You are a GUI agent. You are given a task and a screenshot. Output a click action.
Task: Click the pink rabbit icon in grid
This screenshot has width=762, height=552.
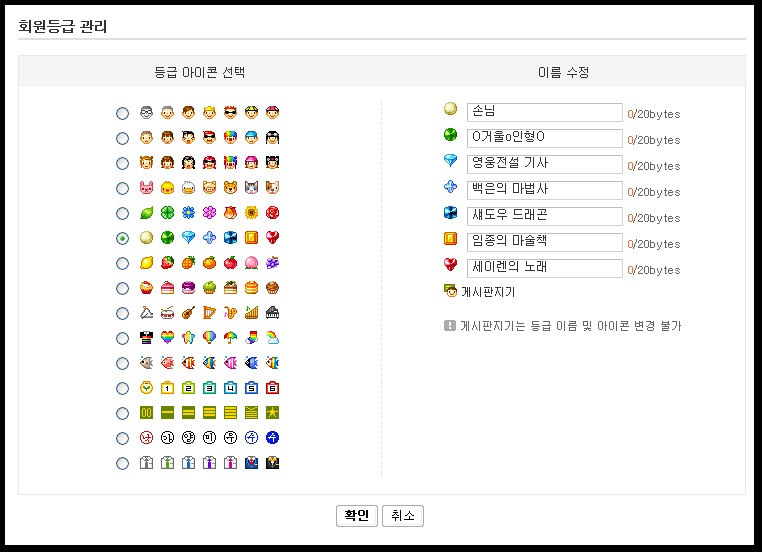146,188
